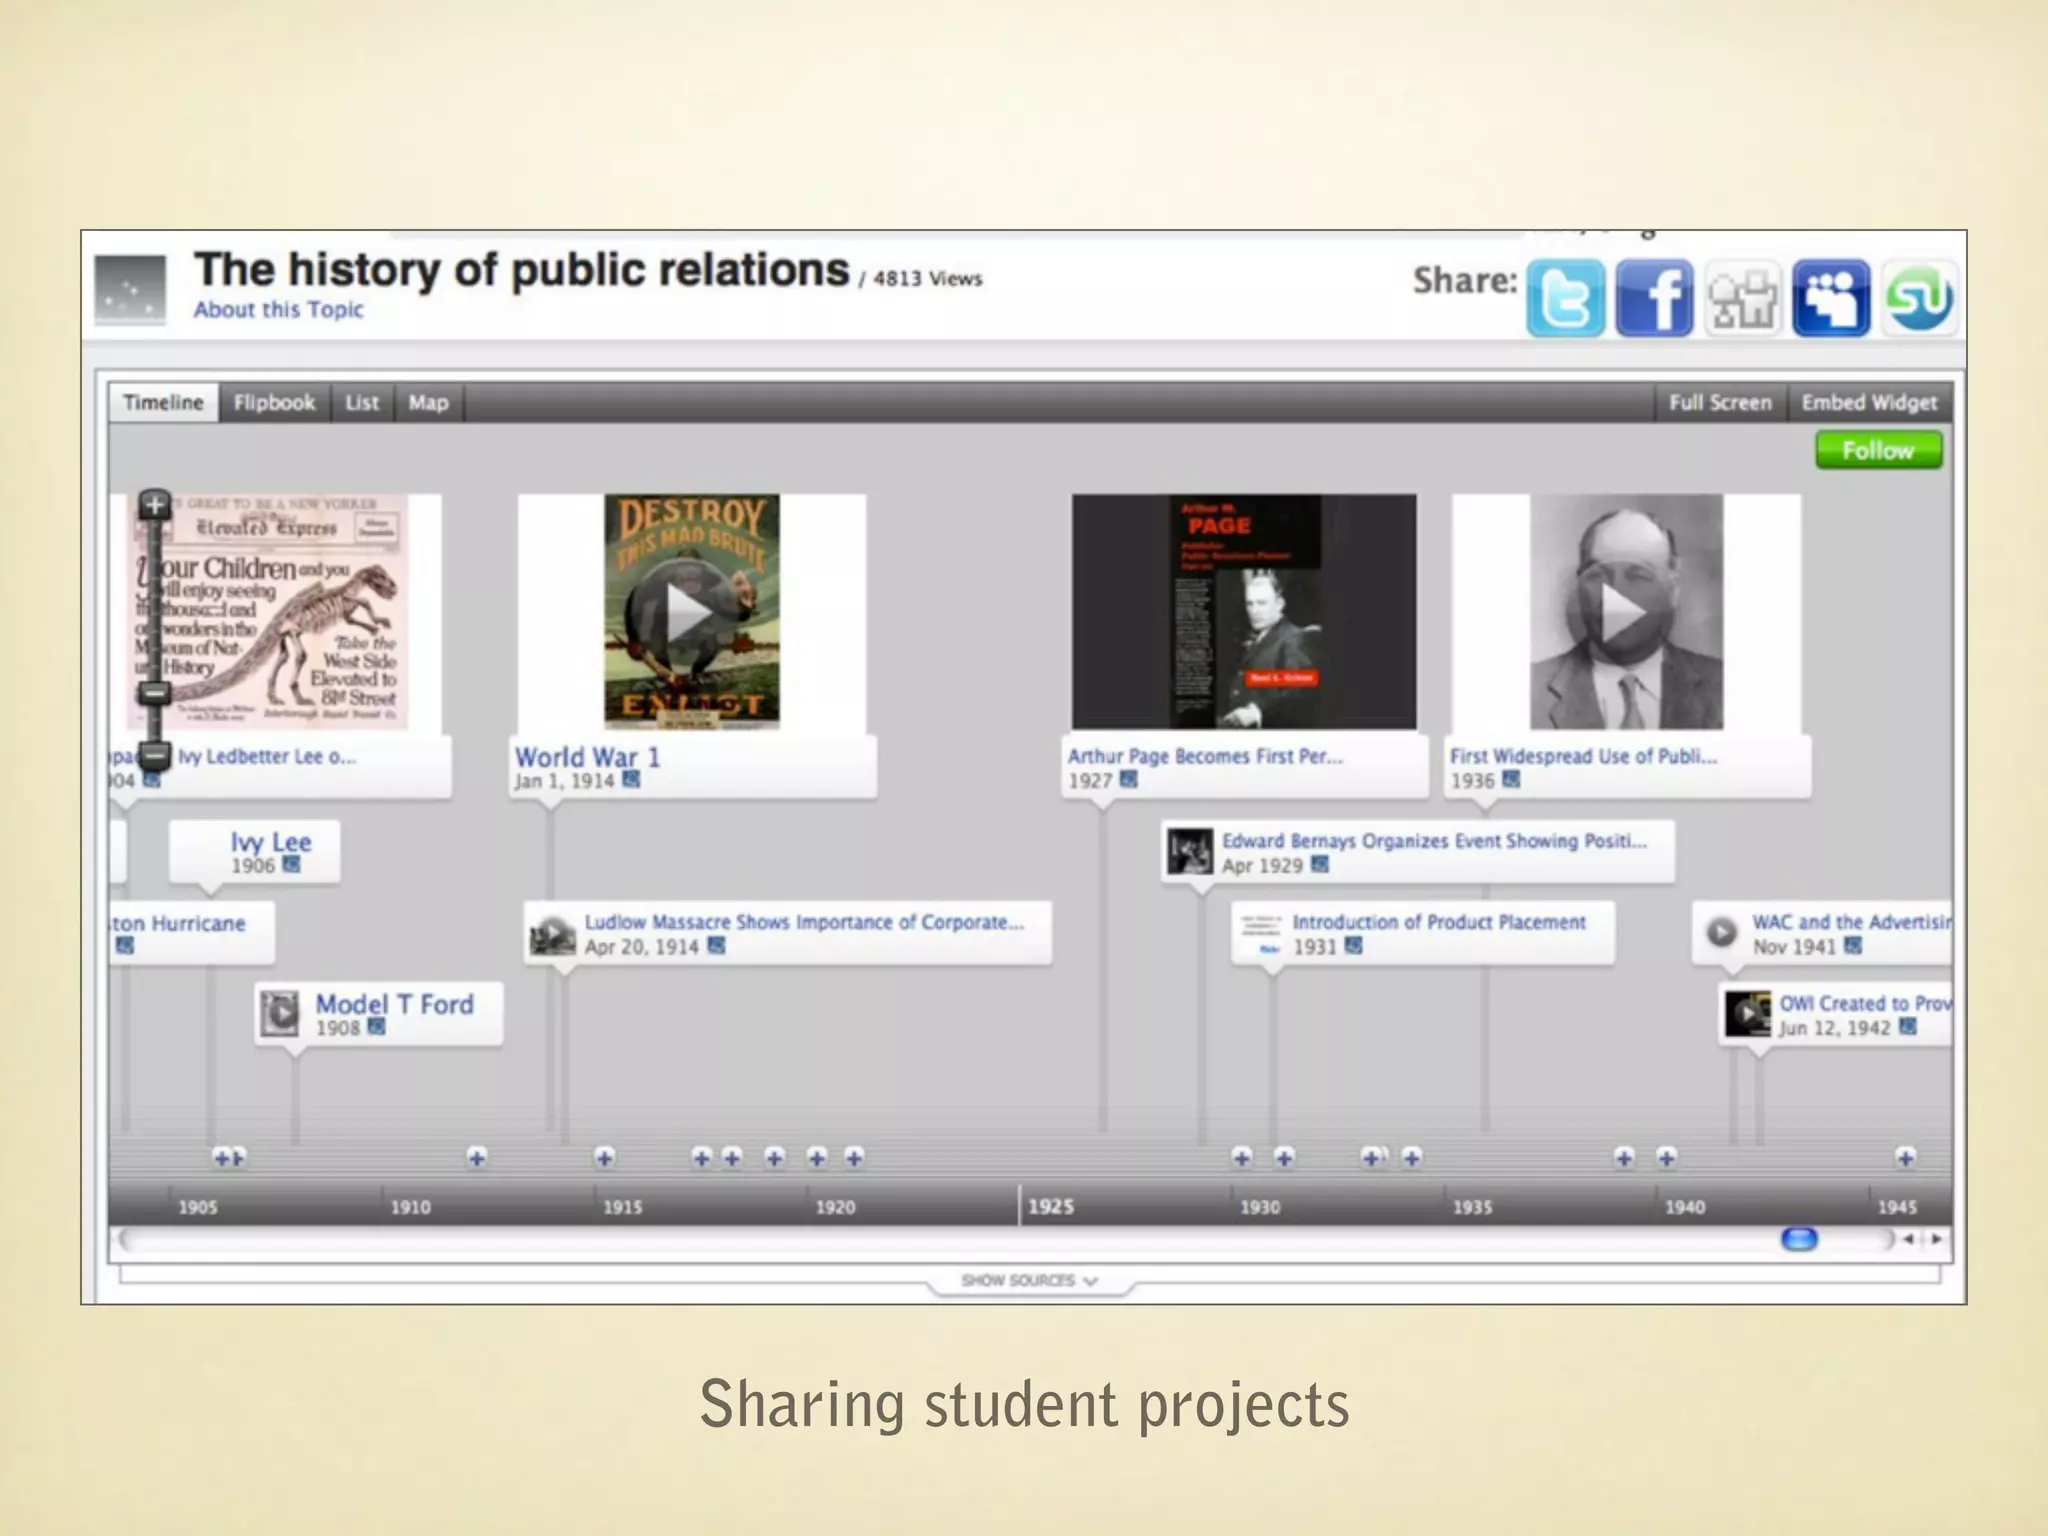Image resolution: width=2048 pixels, height=1536 pixels.
Task: Click the info icon beside Model T Ford 1908
Action: [376, 1026]
